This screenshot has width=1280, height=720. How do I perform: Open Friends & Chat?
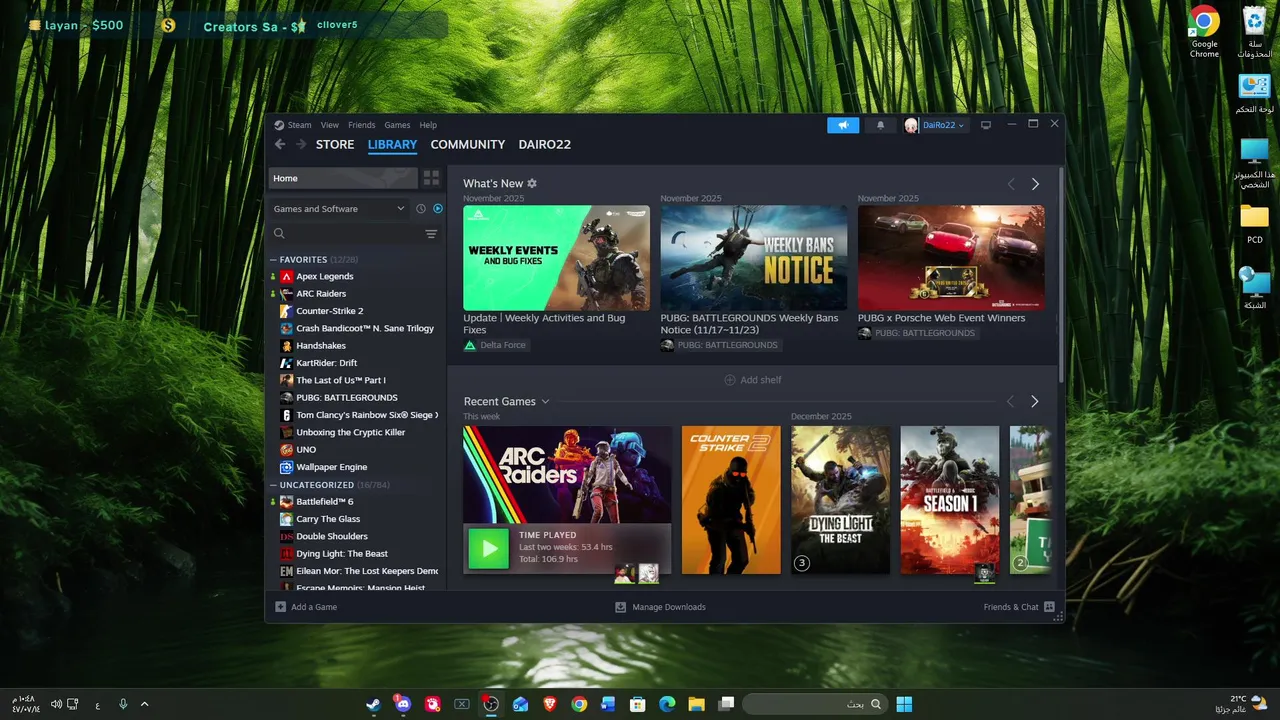pyautogui.click(x=1019, y=607)
